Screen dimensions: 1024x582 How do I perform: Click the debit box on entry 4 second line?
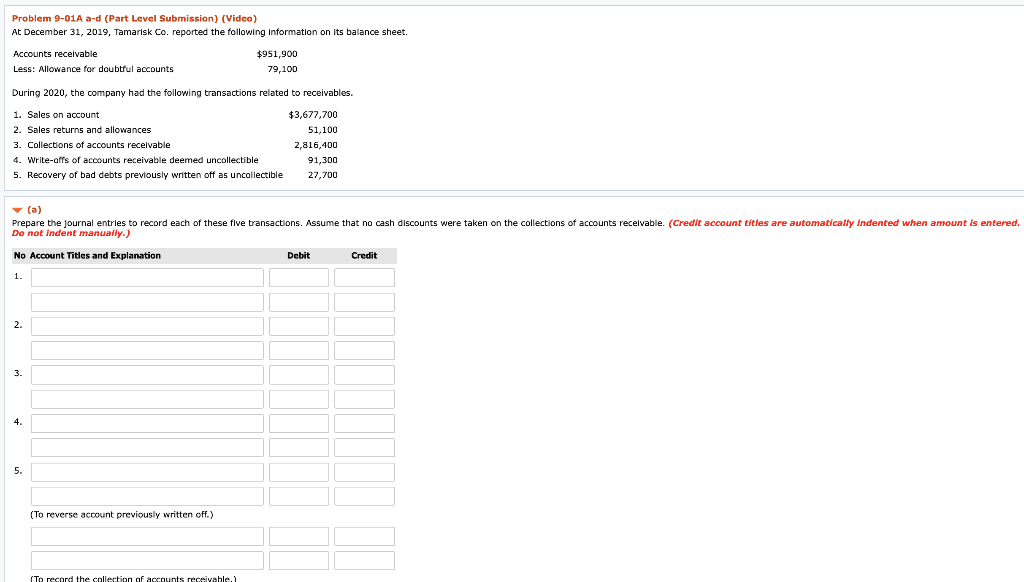(299, 447)
